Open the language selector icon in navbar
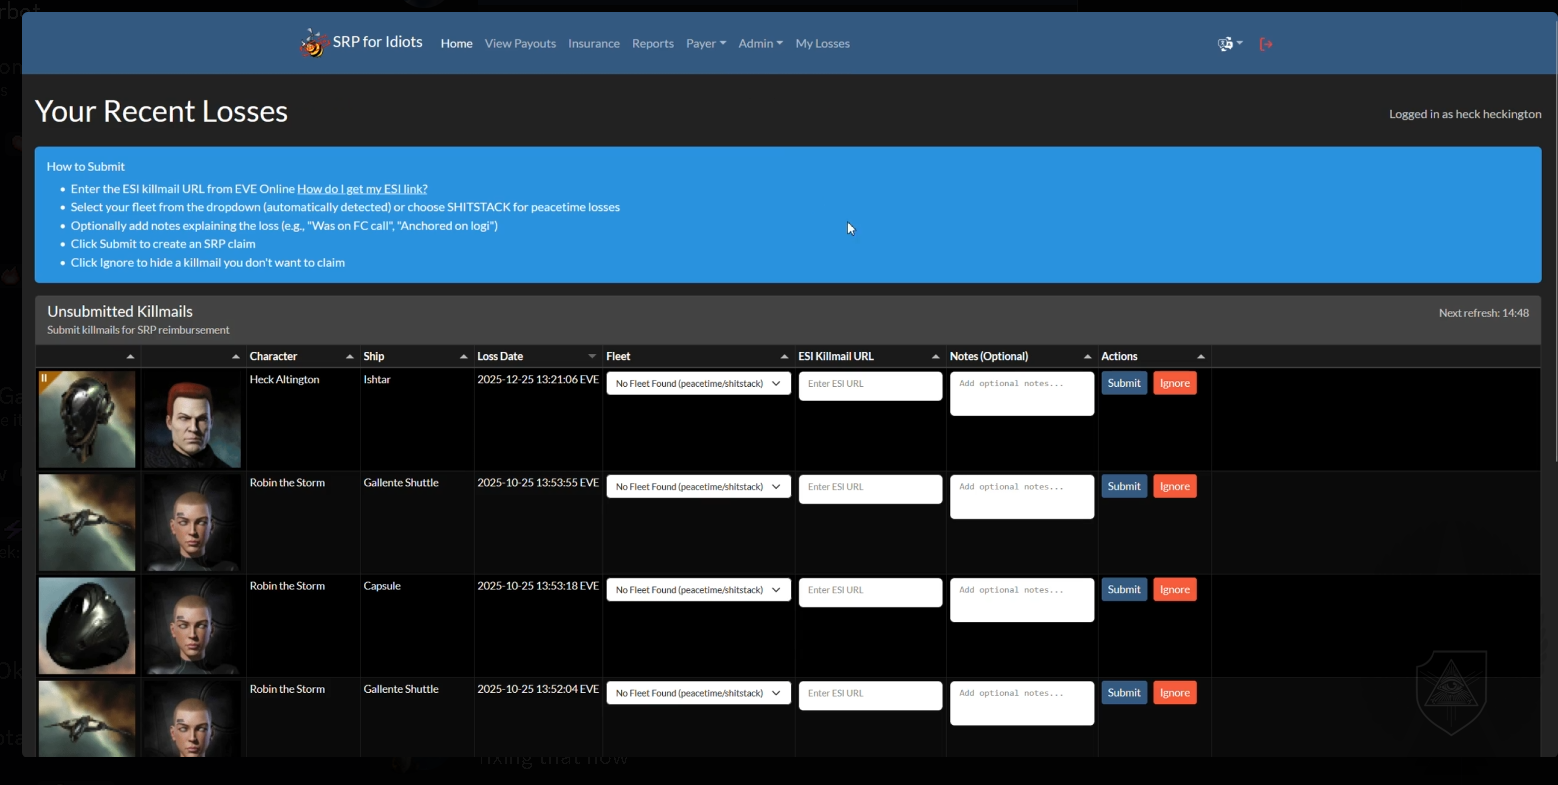This screenshot has width=1558, height=785. [x=1229, y=44]
